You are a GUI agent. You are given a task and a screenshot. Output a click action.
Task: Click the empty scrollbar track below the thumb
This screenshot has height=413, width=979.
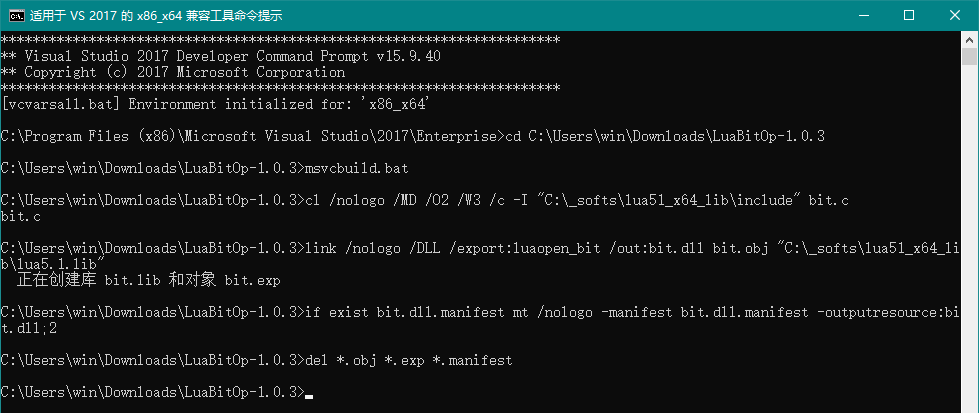coord(970,250)
